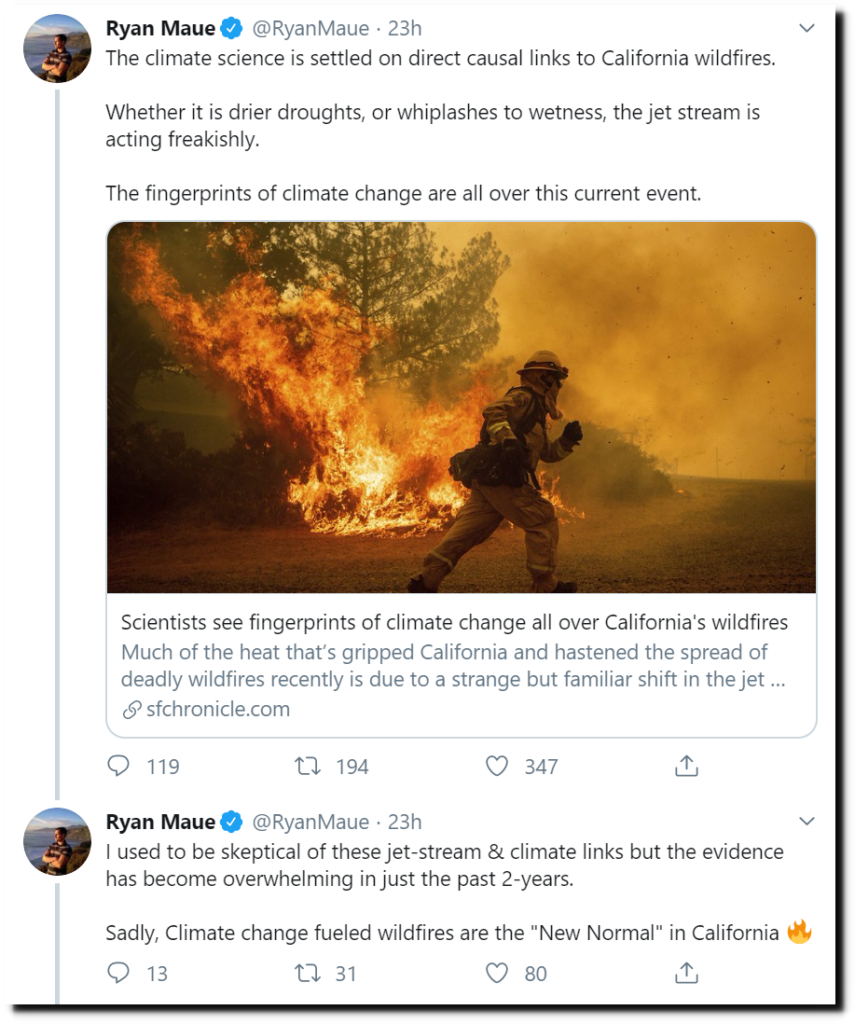Click the 23h timestamp on second tweet
The image size is (855, 1024).
[404, 821]
